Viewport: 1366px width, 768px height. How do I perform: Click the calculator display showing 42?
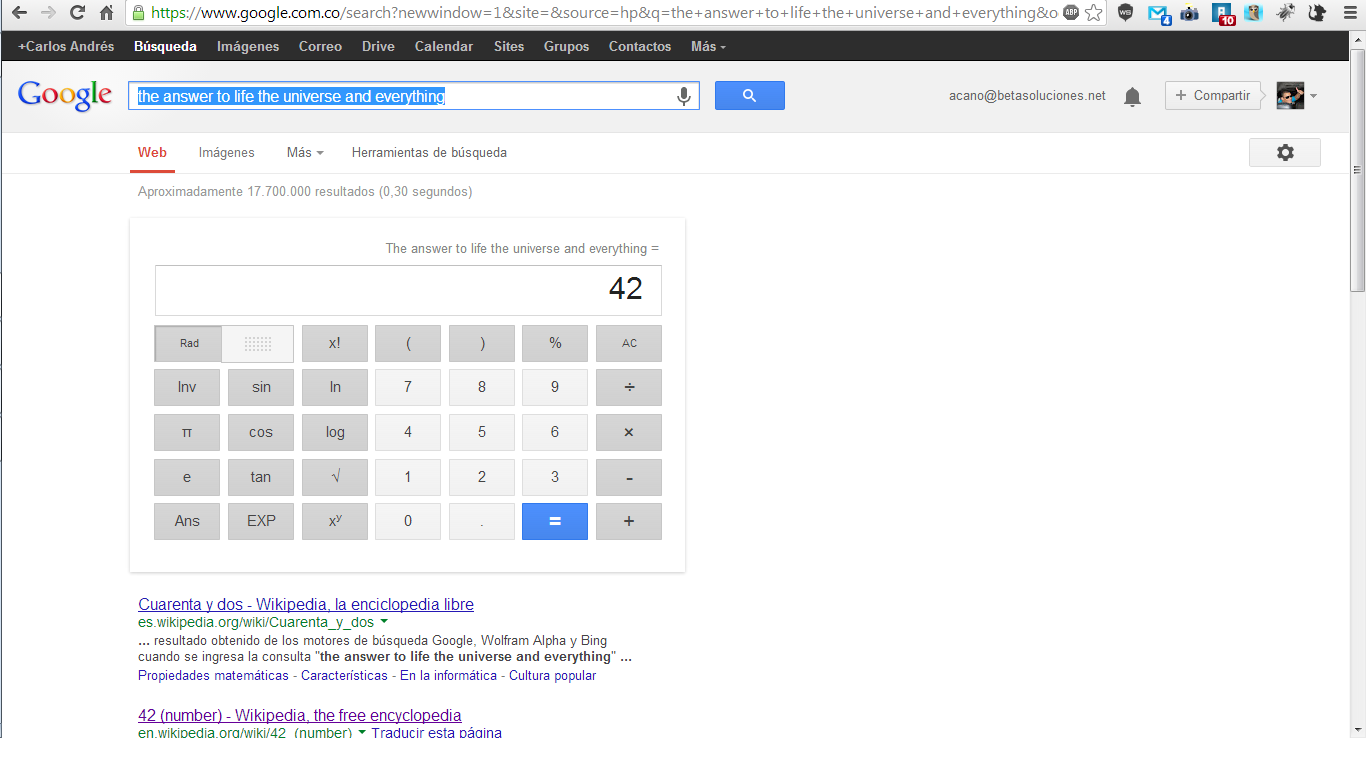click(408, 290)
